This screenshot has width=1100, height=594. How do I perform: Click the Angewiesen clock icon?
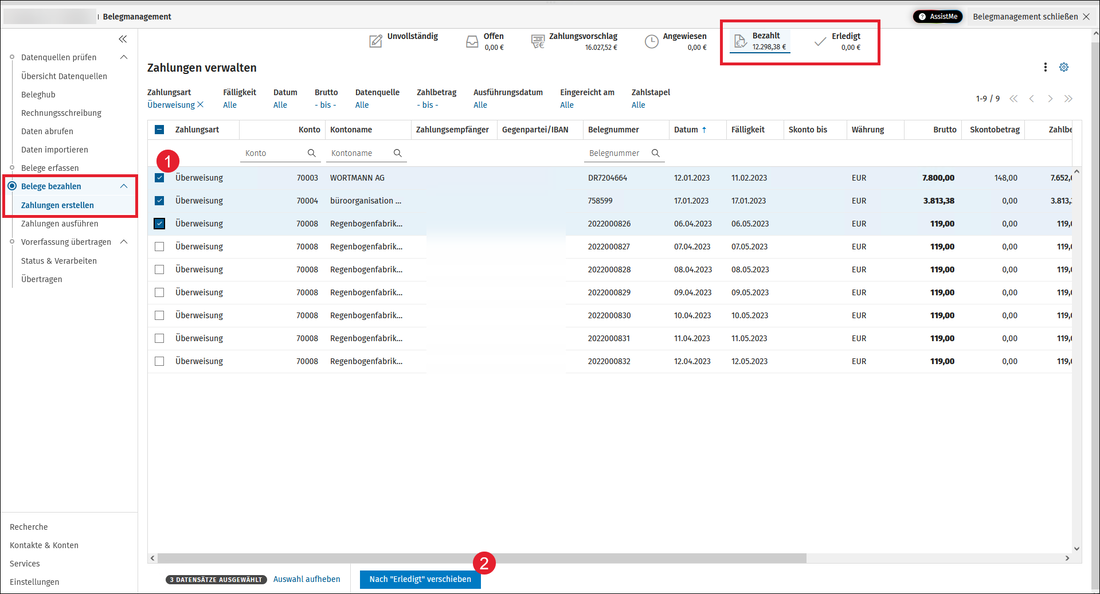pyautogui.click(x=652, y=41)
